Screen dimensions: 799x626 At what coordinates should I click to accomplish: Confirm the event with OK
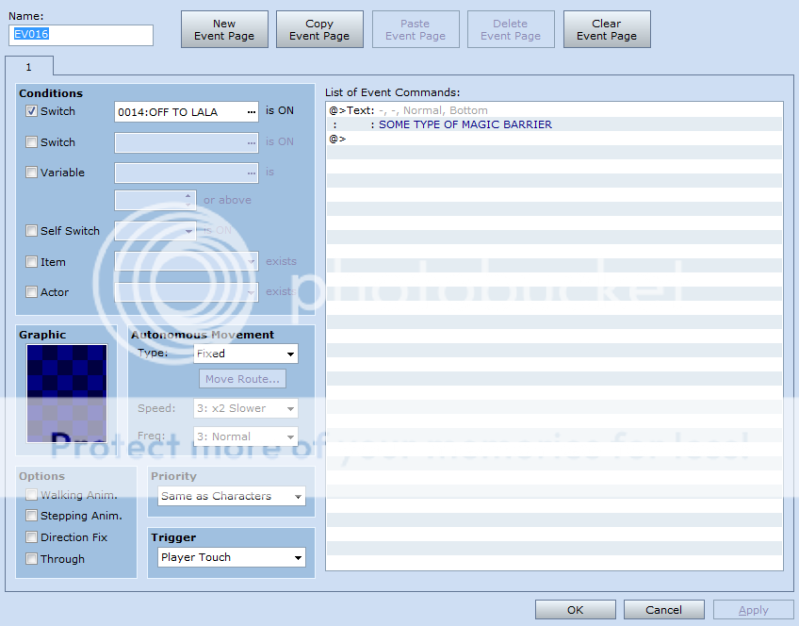575,609
